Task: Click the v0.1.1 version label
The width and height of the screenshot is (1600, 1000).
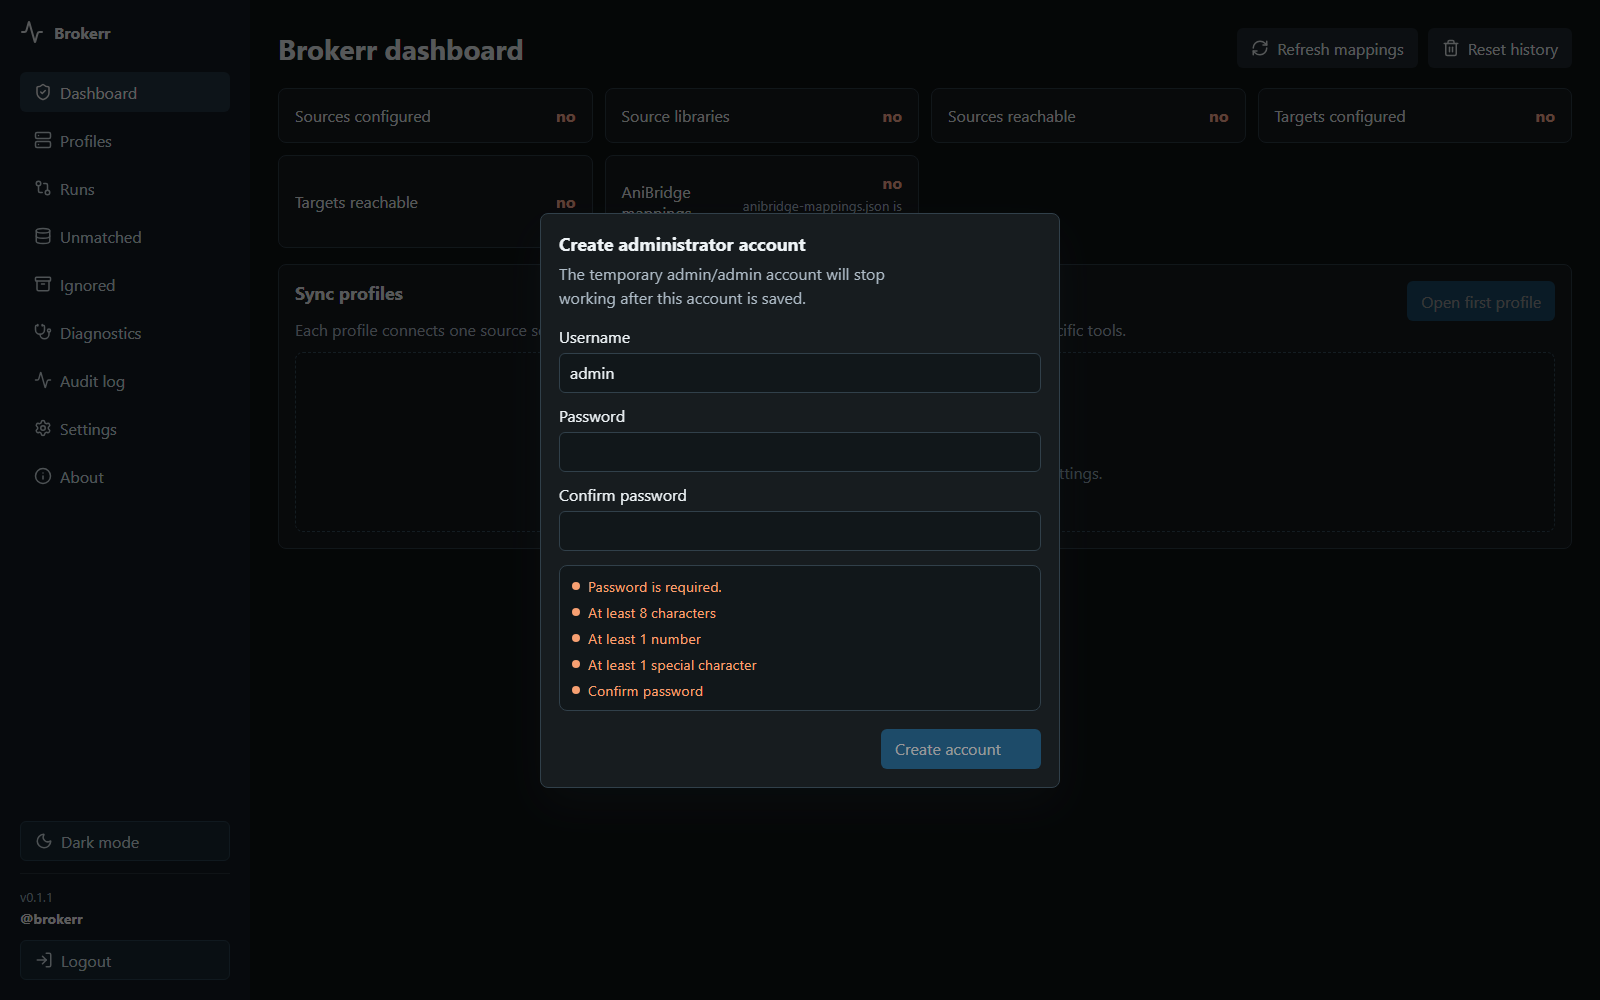Action: pos(36,897)
